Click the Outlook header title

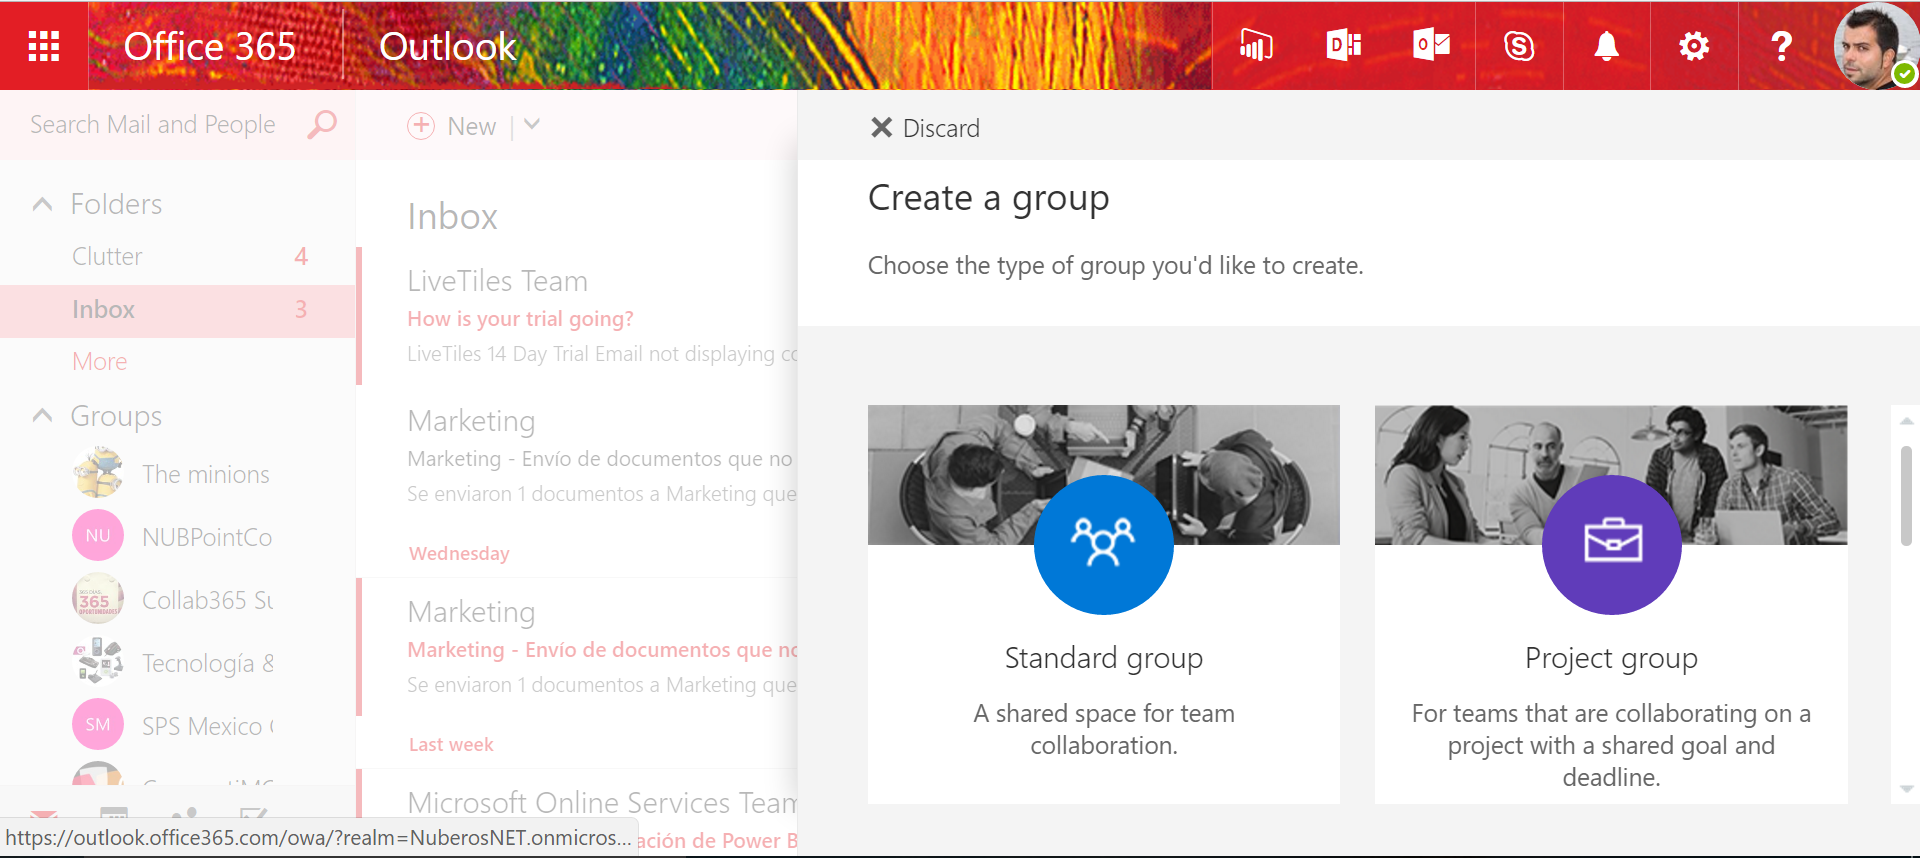coord(447,46)
